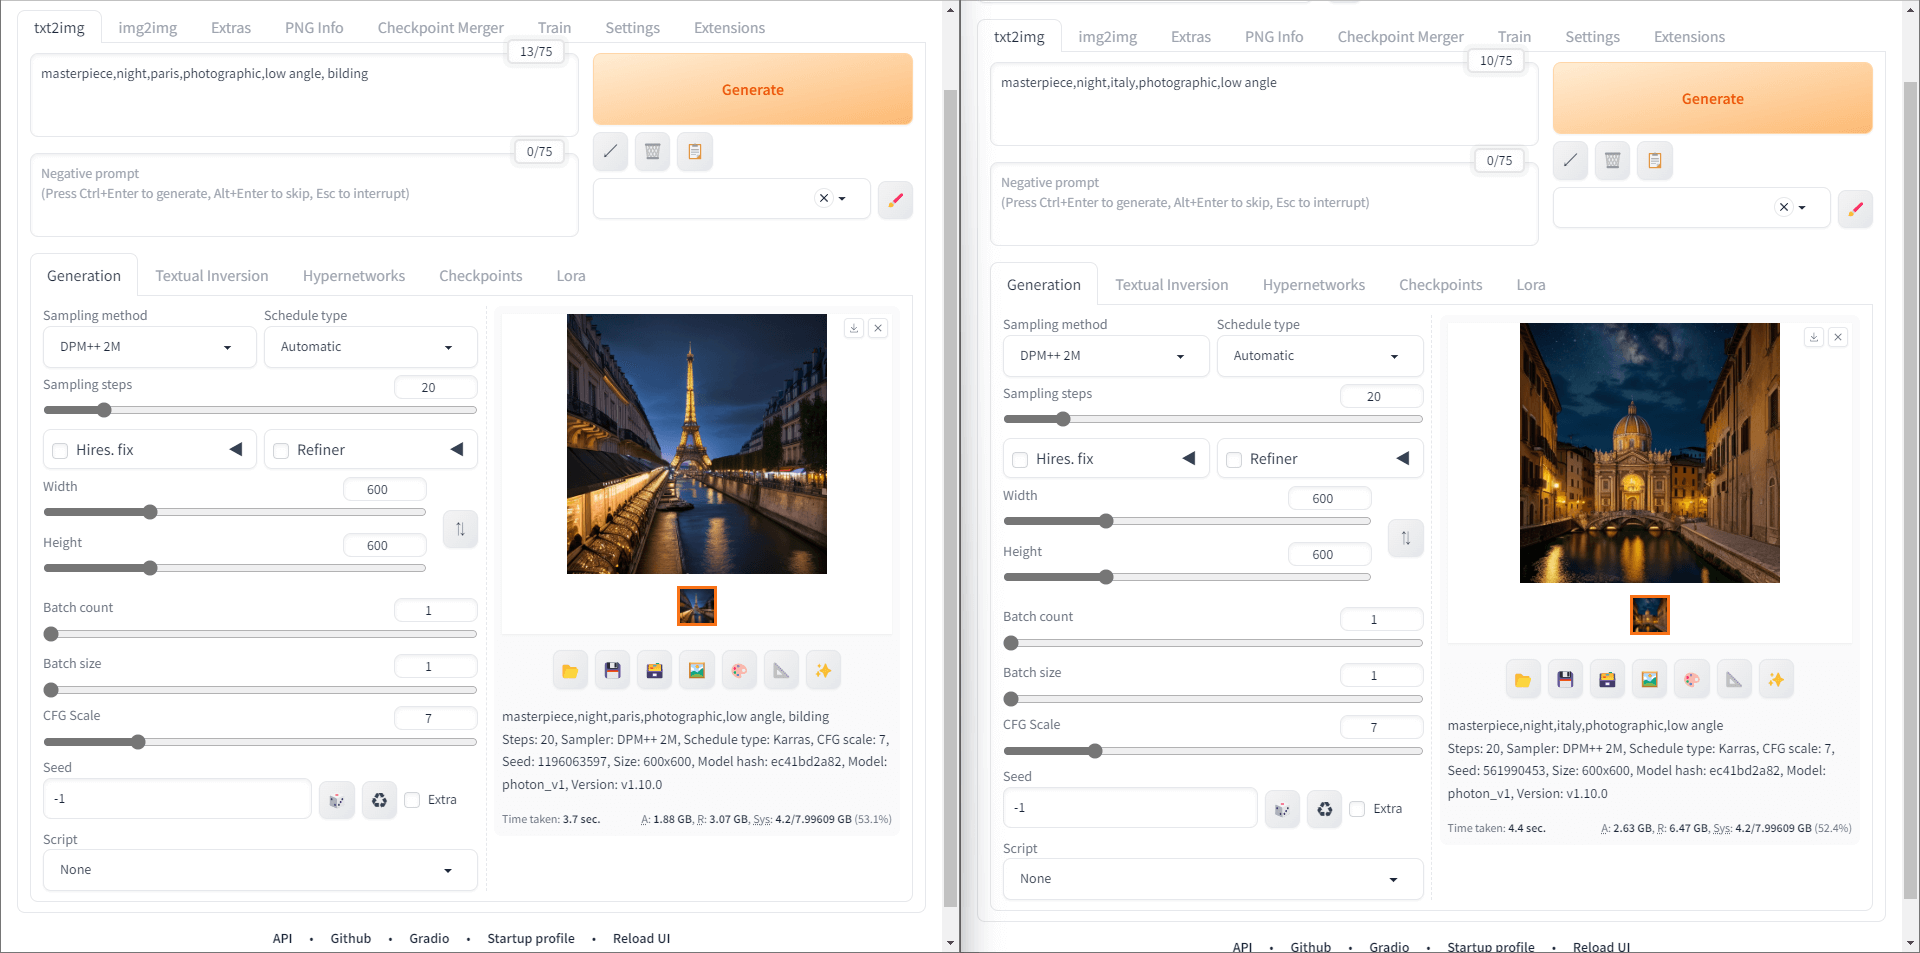The image size is (1920, 953).
Task: Open Settings tab in right window
Action: click(1592, 37)
